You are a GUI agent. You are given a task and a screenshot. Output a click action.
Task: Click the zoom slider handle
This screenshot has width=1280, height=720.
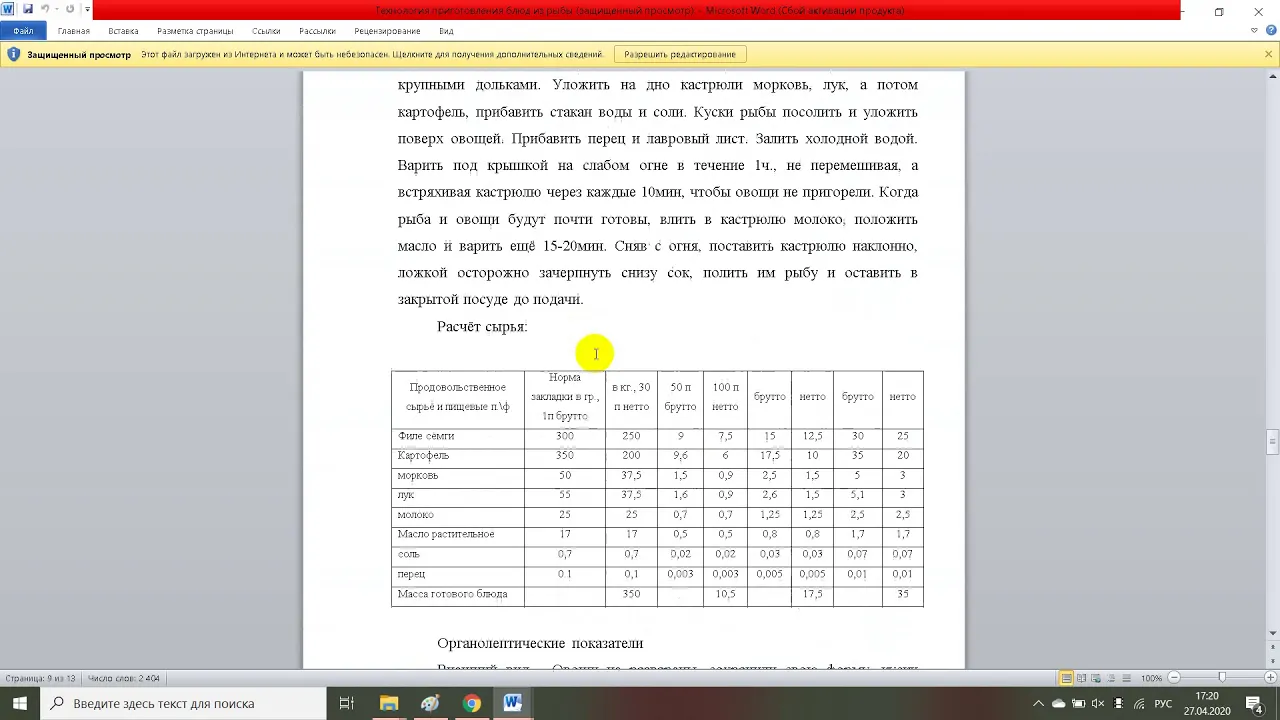click(1221, 678)
